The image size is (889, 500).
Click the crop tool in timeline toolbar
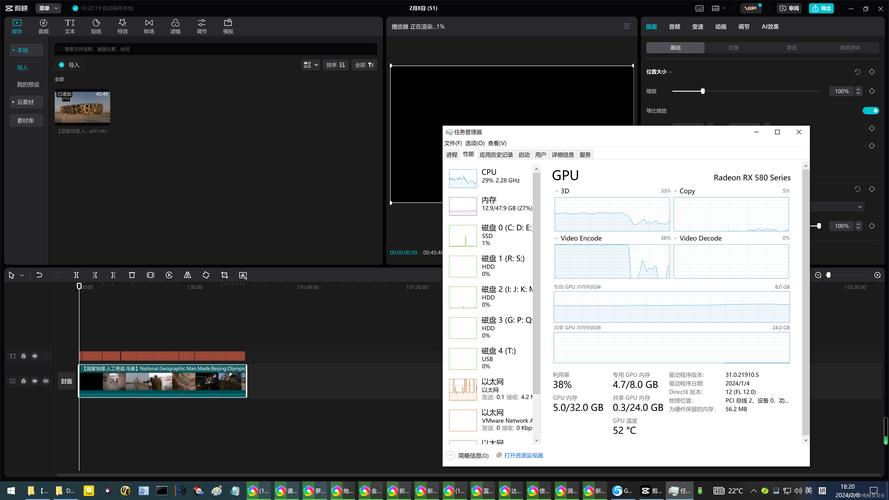[x=224, y=275]
